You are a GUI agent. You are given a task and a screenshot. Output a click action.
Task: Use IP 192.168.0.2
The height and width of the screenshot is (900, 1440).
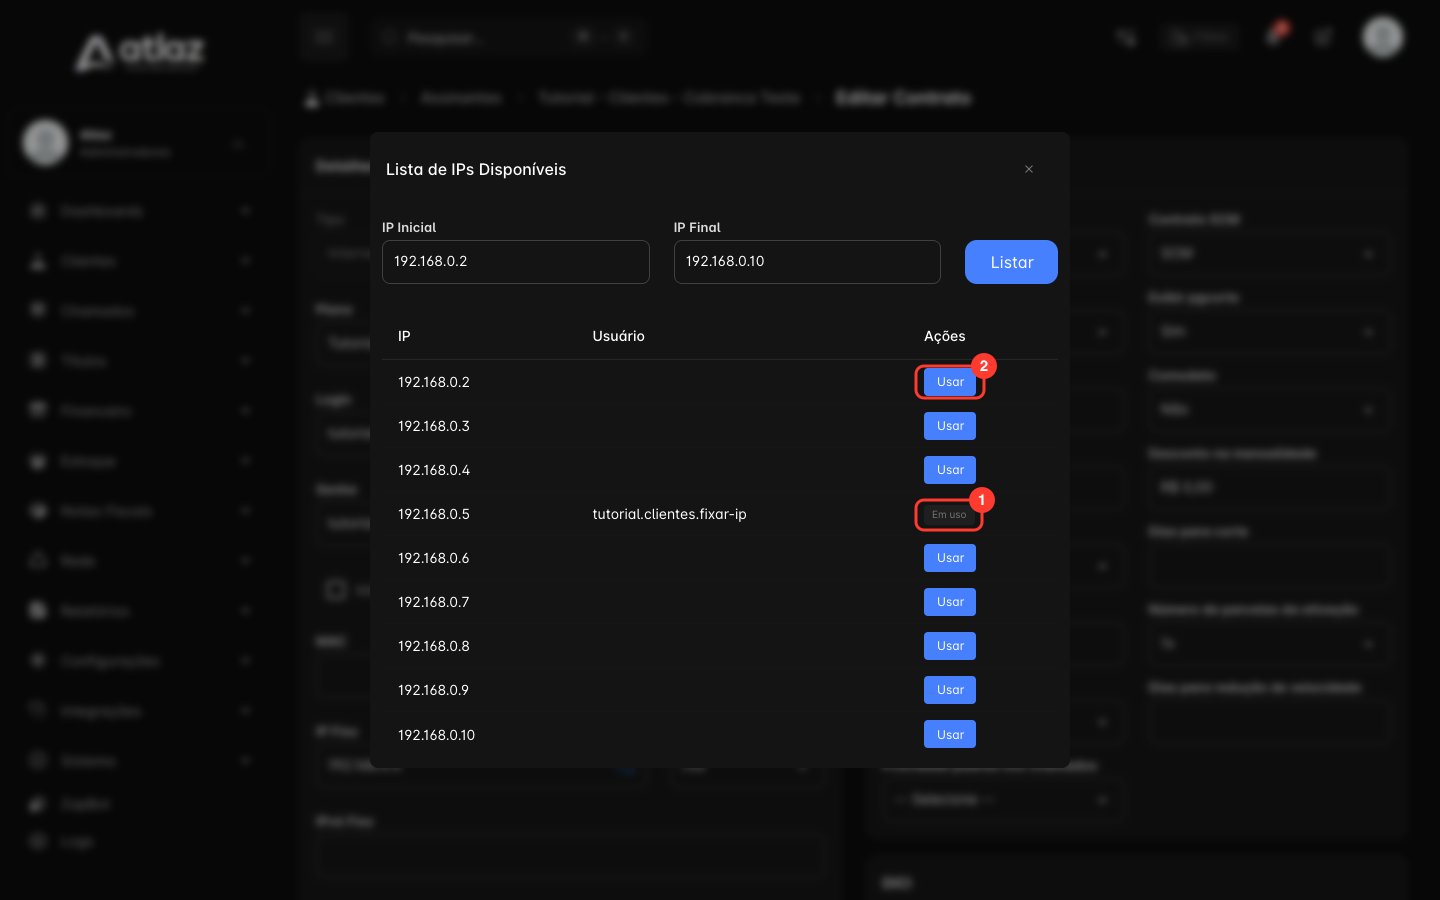pyautogui.click(x=950, y=382)
